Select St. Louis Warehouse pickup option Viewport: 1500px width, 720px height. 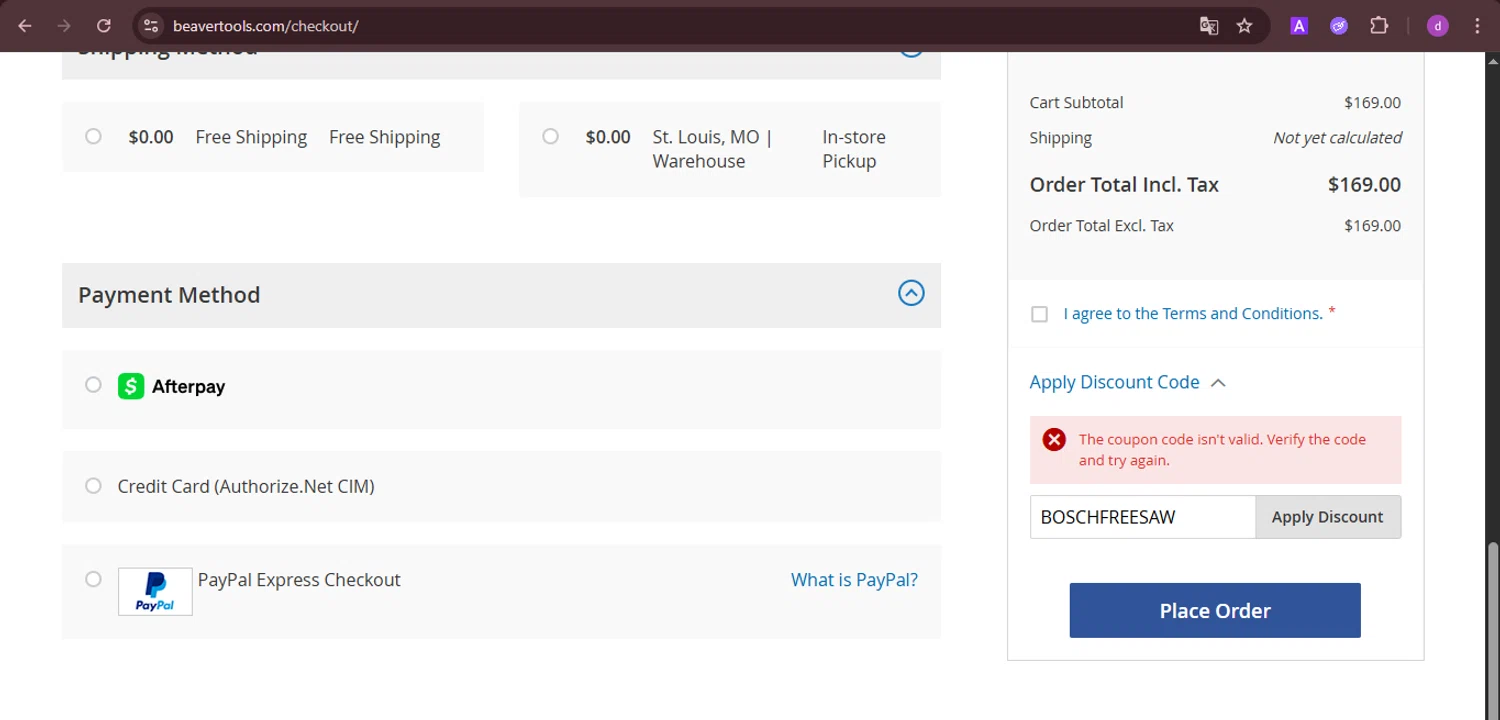click(550, 136)
